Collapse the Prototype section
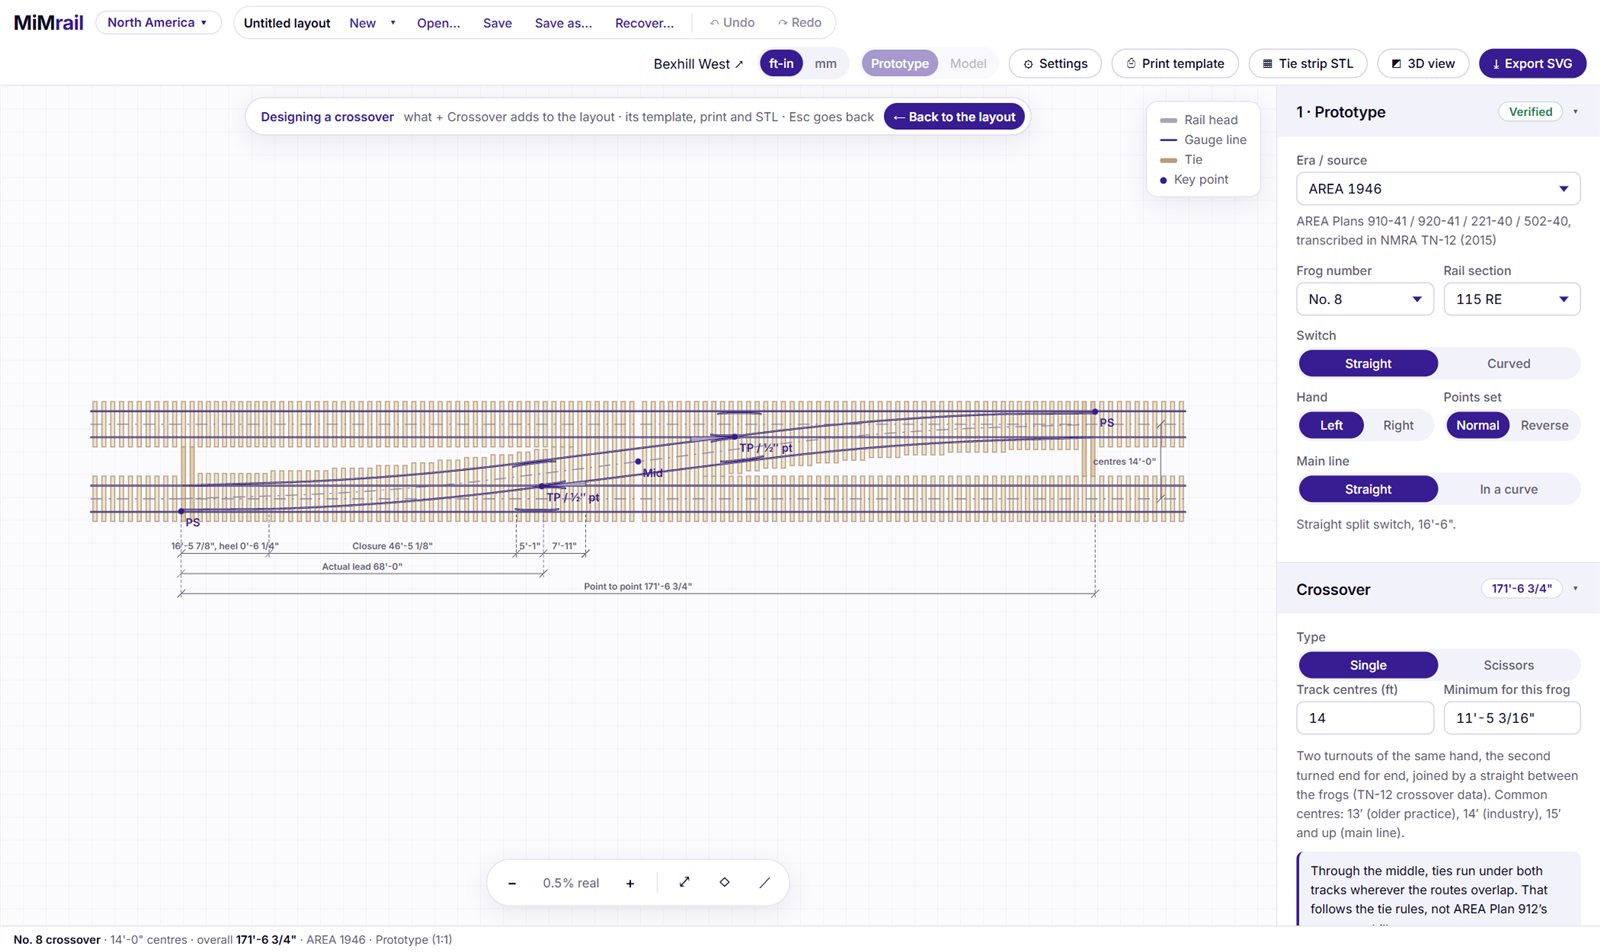 1576,112
